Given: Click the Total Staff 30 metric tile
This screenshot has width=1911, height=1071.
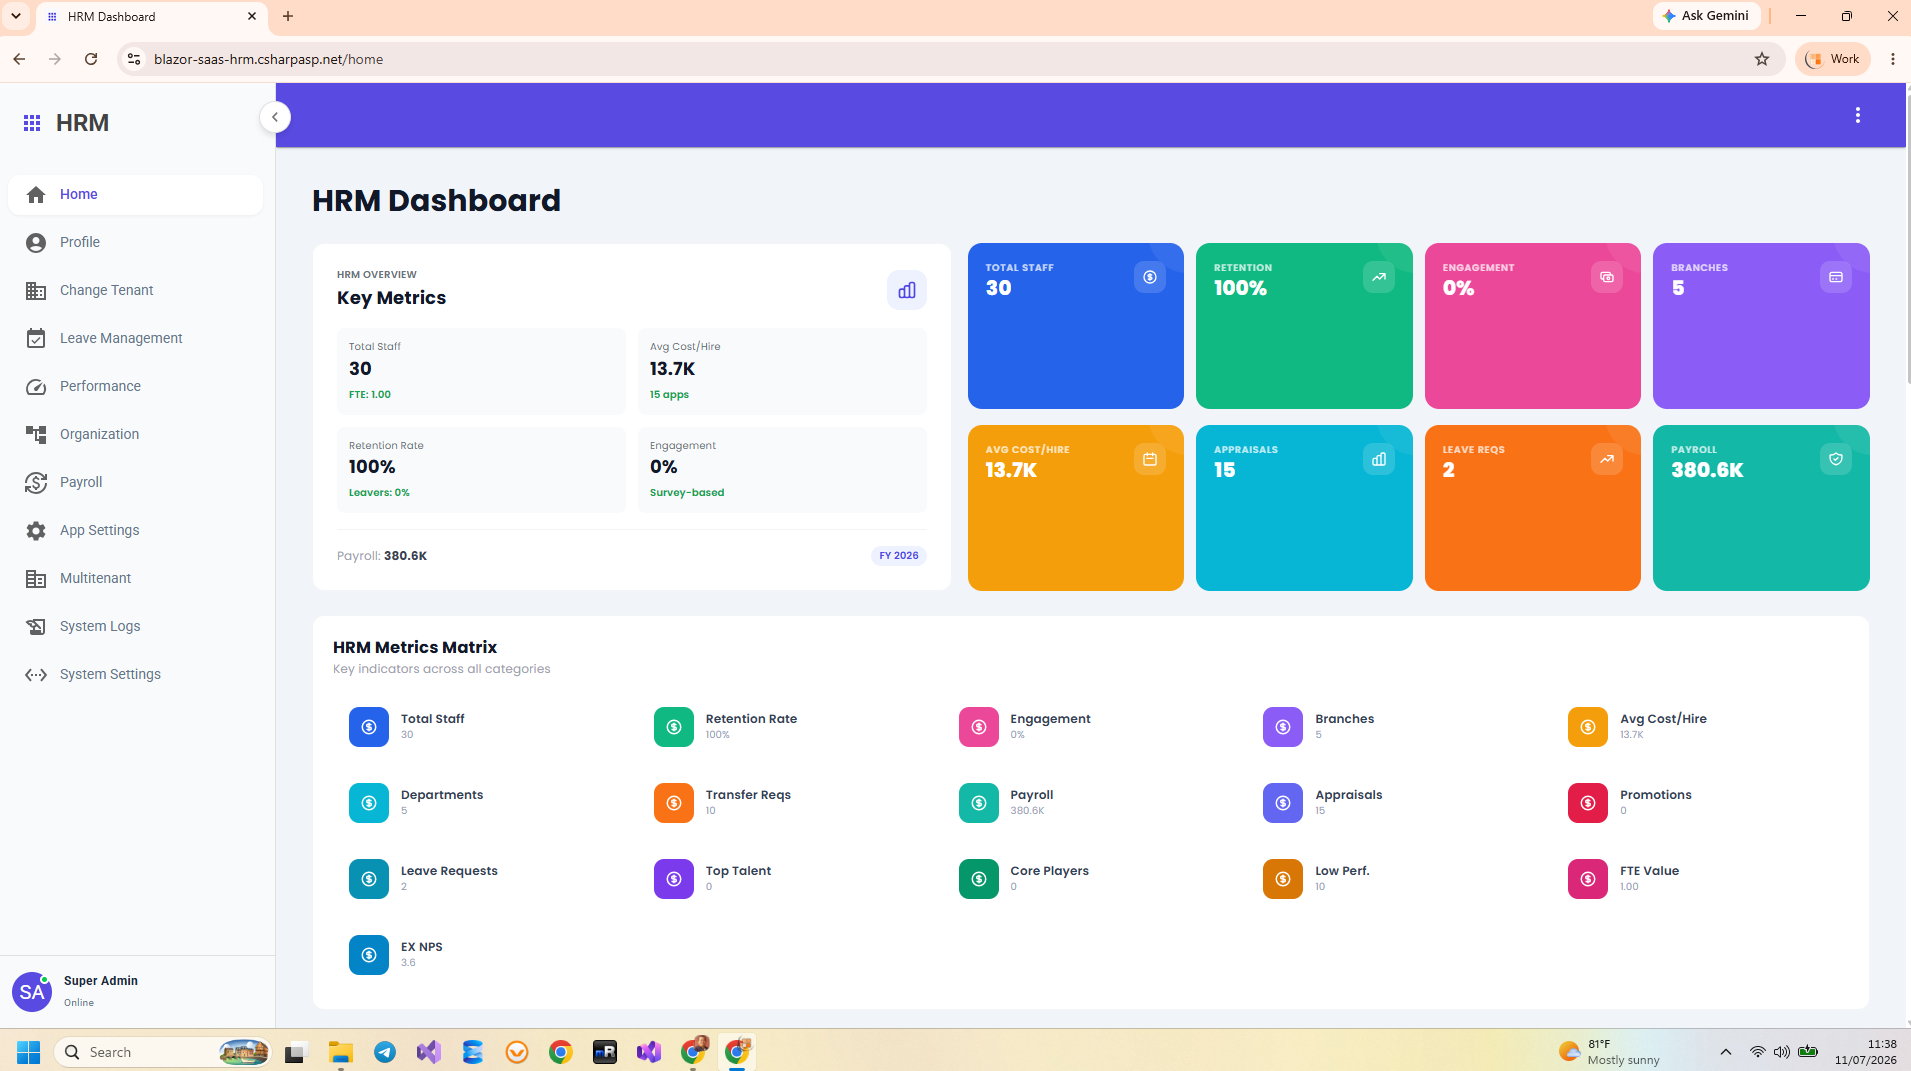Looking at the screenshot, I should (x=481, y=371).
